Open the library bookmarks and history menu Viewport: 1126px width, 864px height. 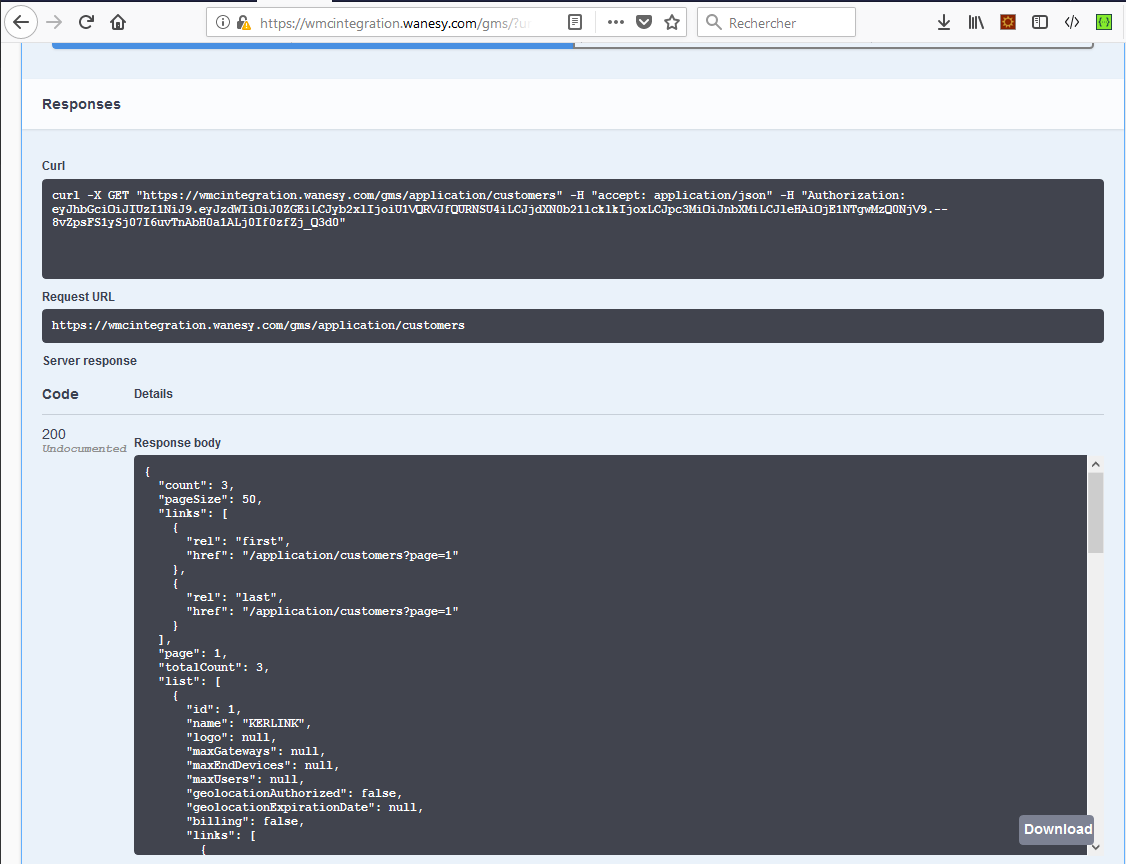976,22
